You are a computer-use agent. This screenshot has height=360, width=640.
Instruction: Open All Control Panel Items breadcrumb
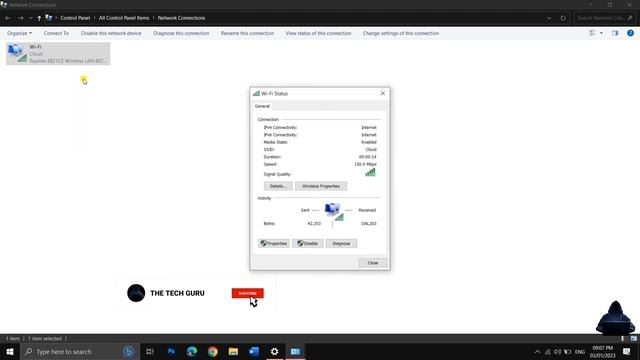(124, 18)
